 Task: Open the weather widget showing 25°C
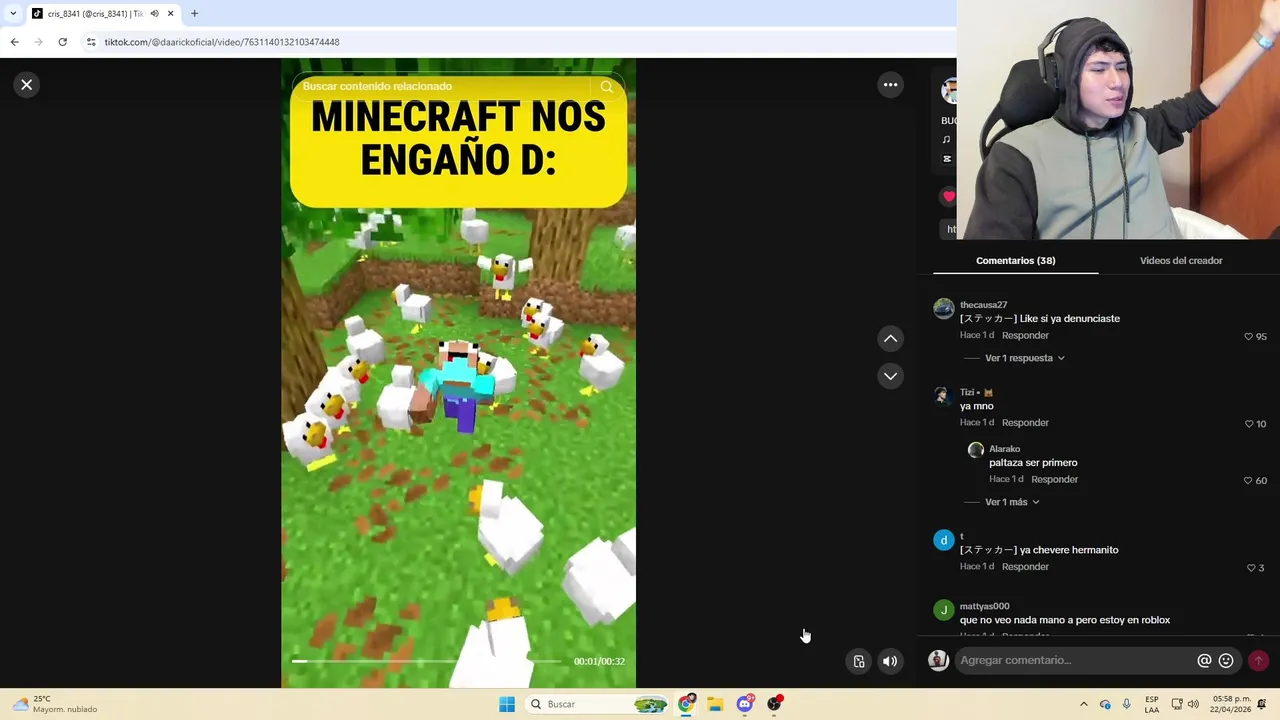click(56, 705)
